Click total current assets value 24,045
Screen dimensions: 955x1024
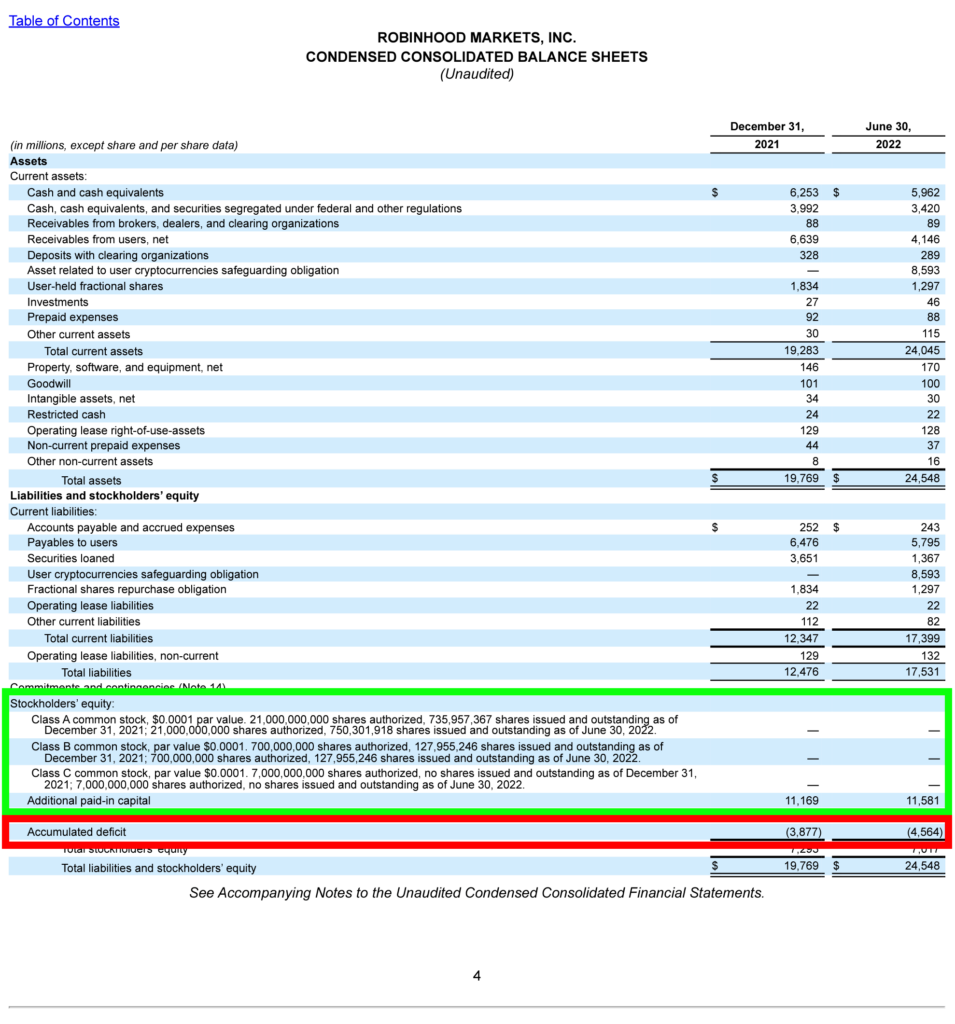[x=922, y=351]
